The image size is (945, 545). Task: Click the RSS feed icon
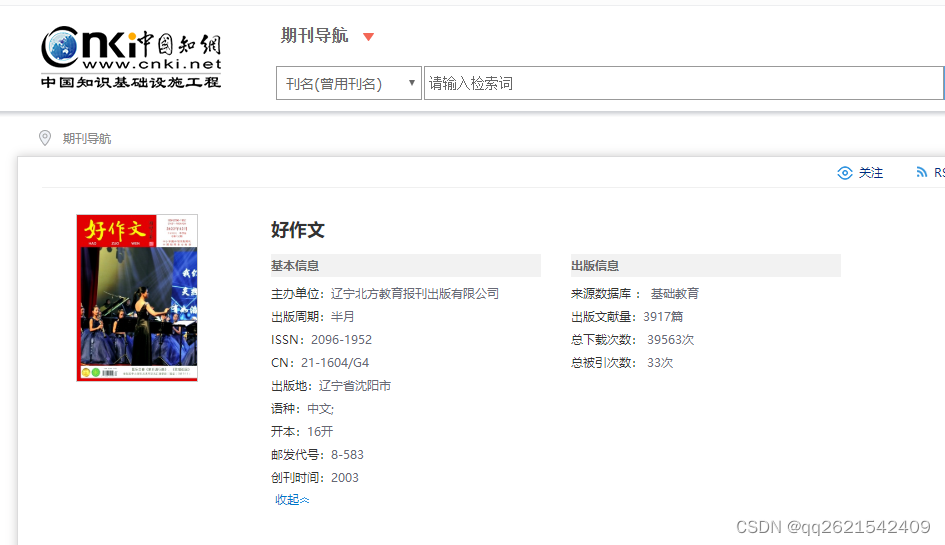(921, 172)
